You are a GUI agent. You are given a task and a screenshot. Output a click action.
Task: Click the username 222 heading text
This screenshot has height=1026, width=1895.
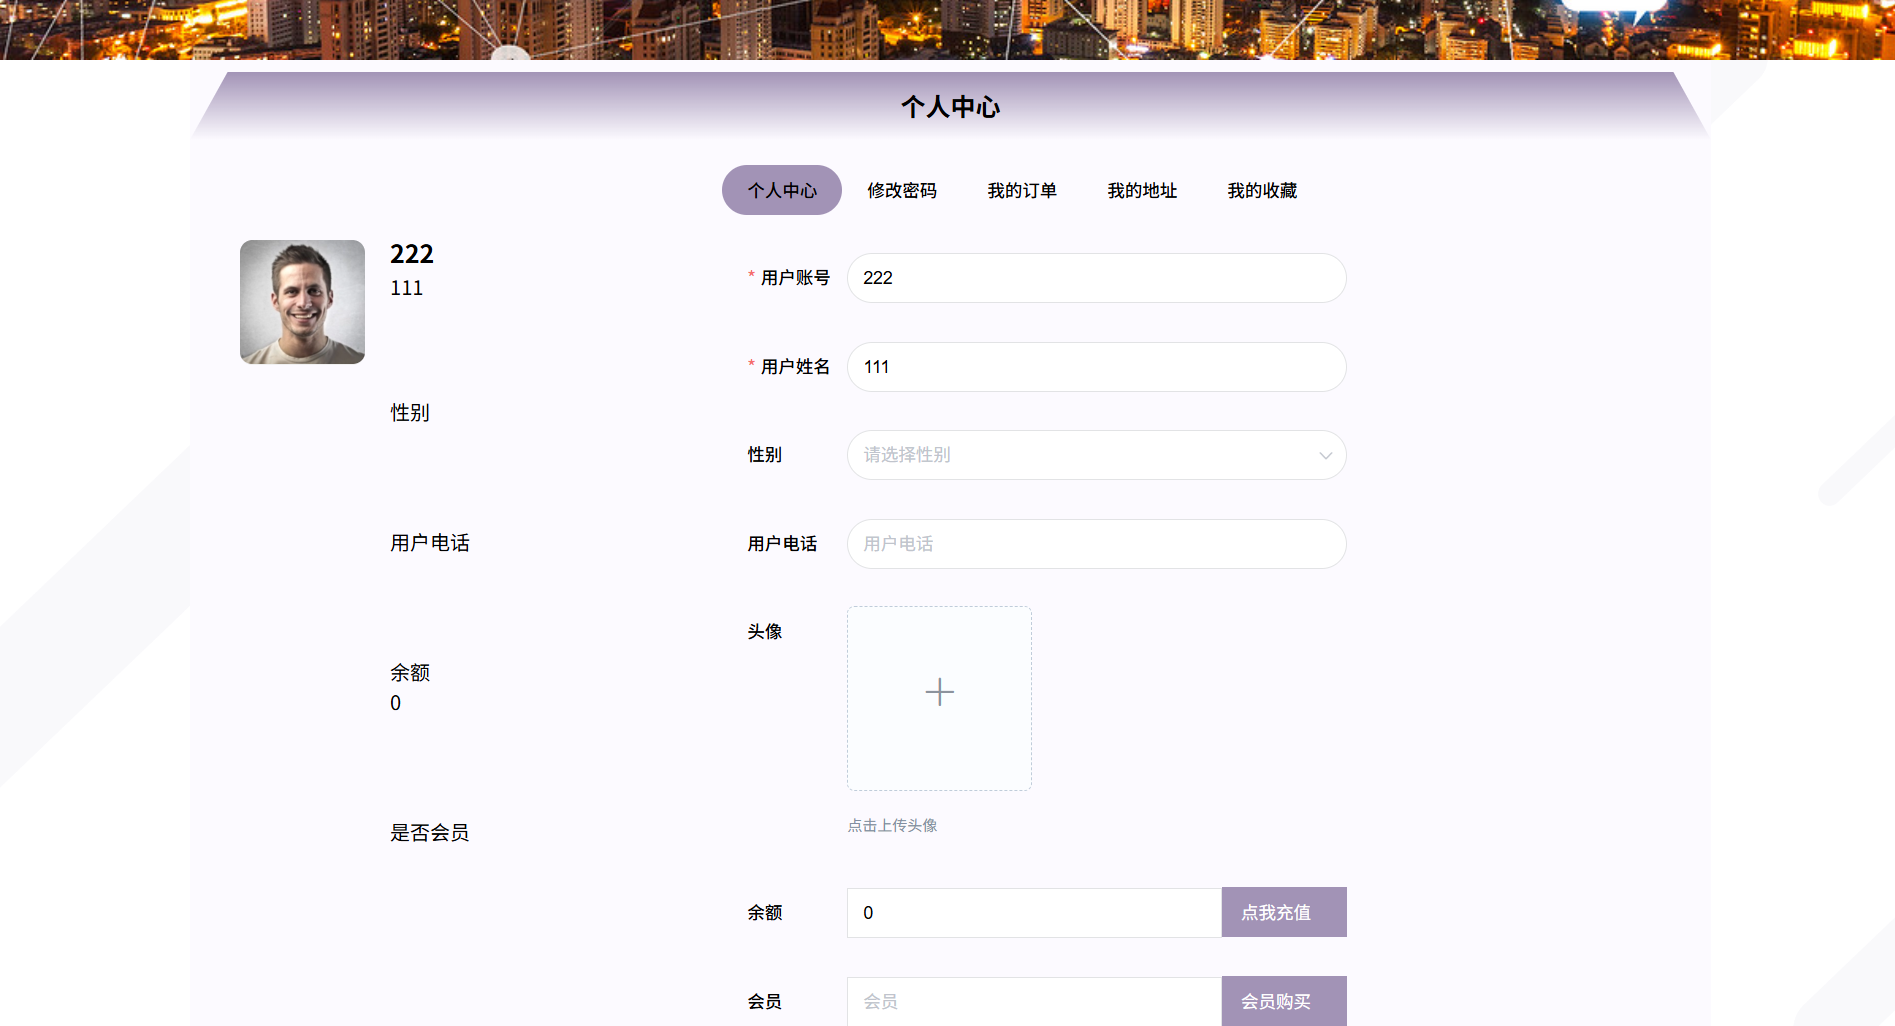point(412,254)
